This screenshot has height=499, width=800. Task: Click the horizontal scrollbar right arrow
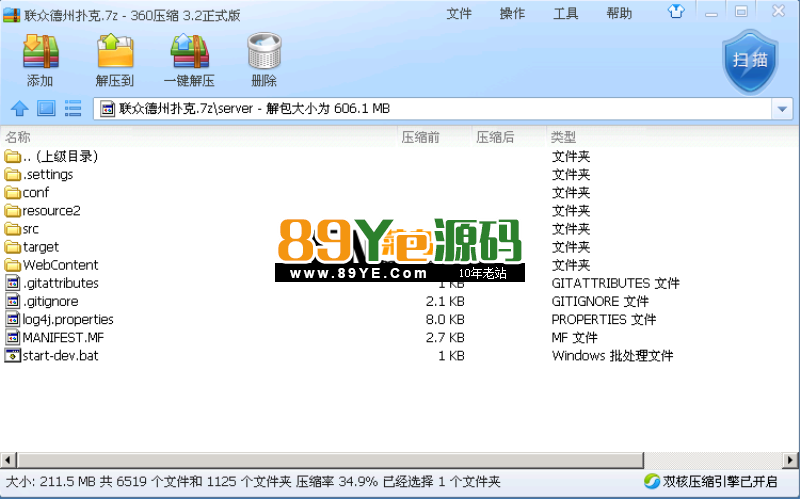click(x=790, y=460)
